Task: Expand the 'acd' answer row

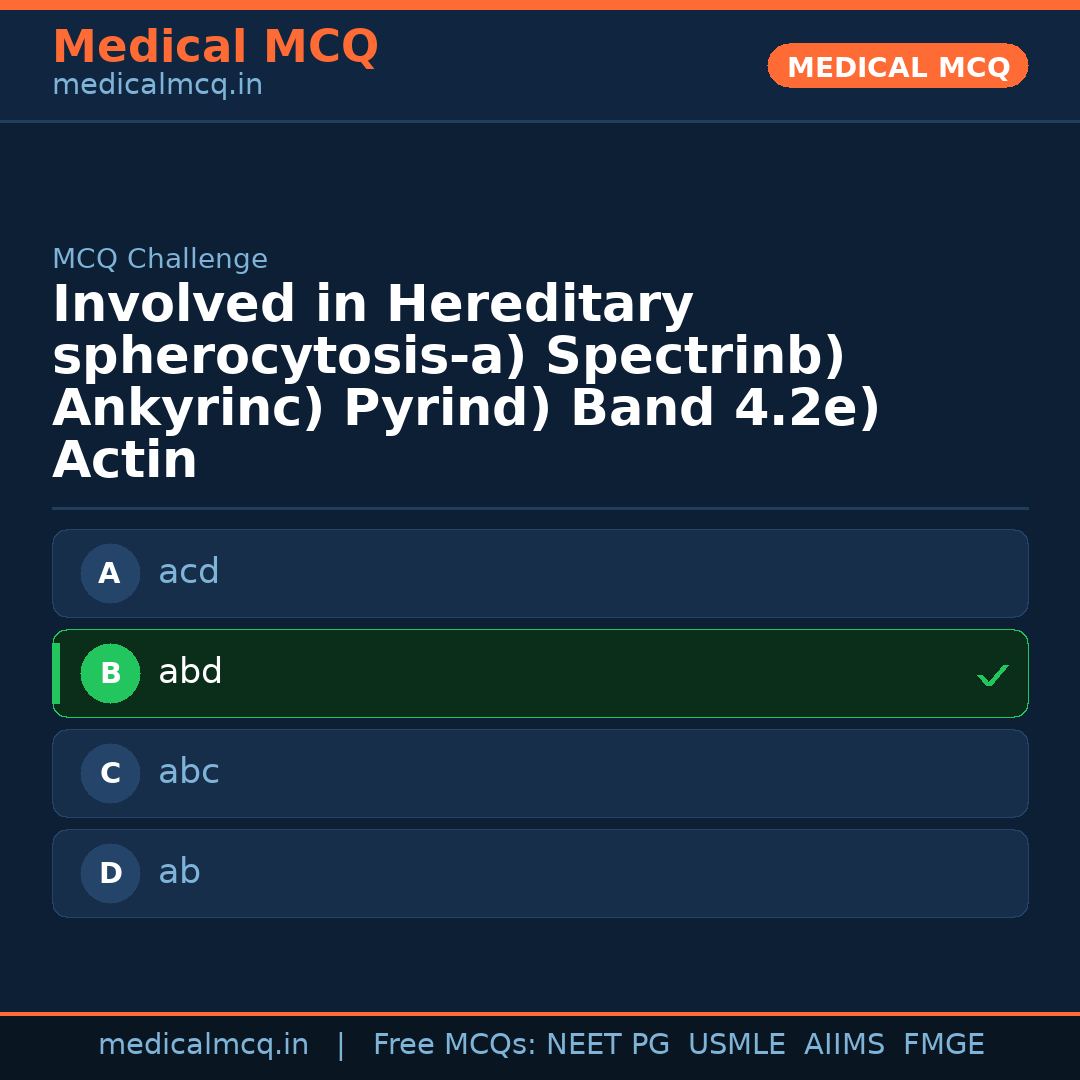Action: click(540, 573)
